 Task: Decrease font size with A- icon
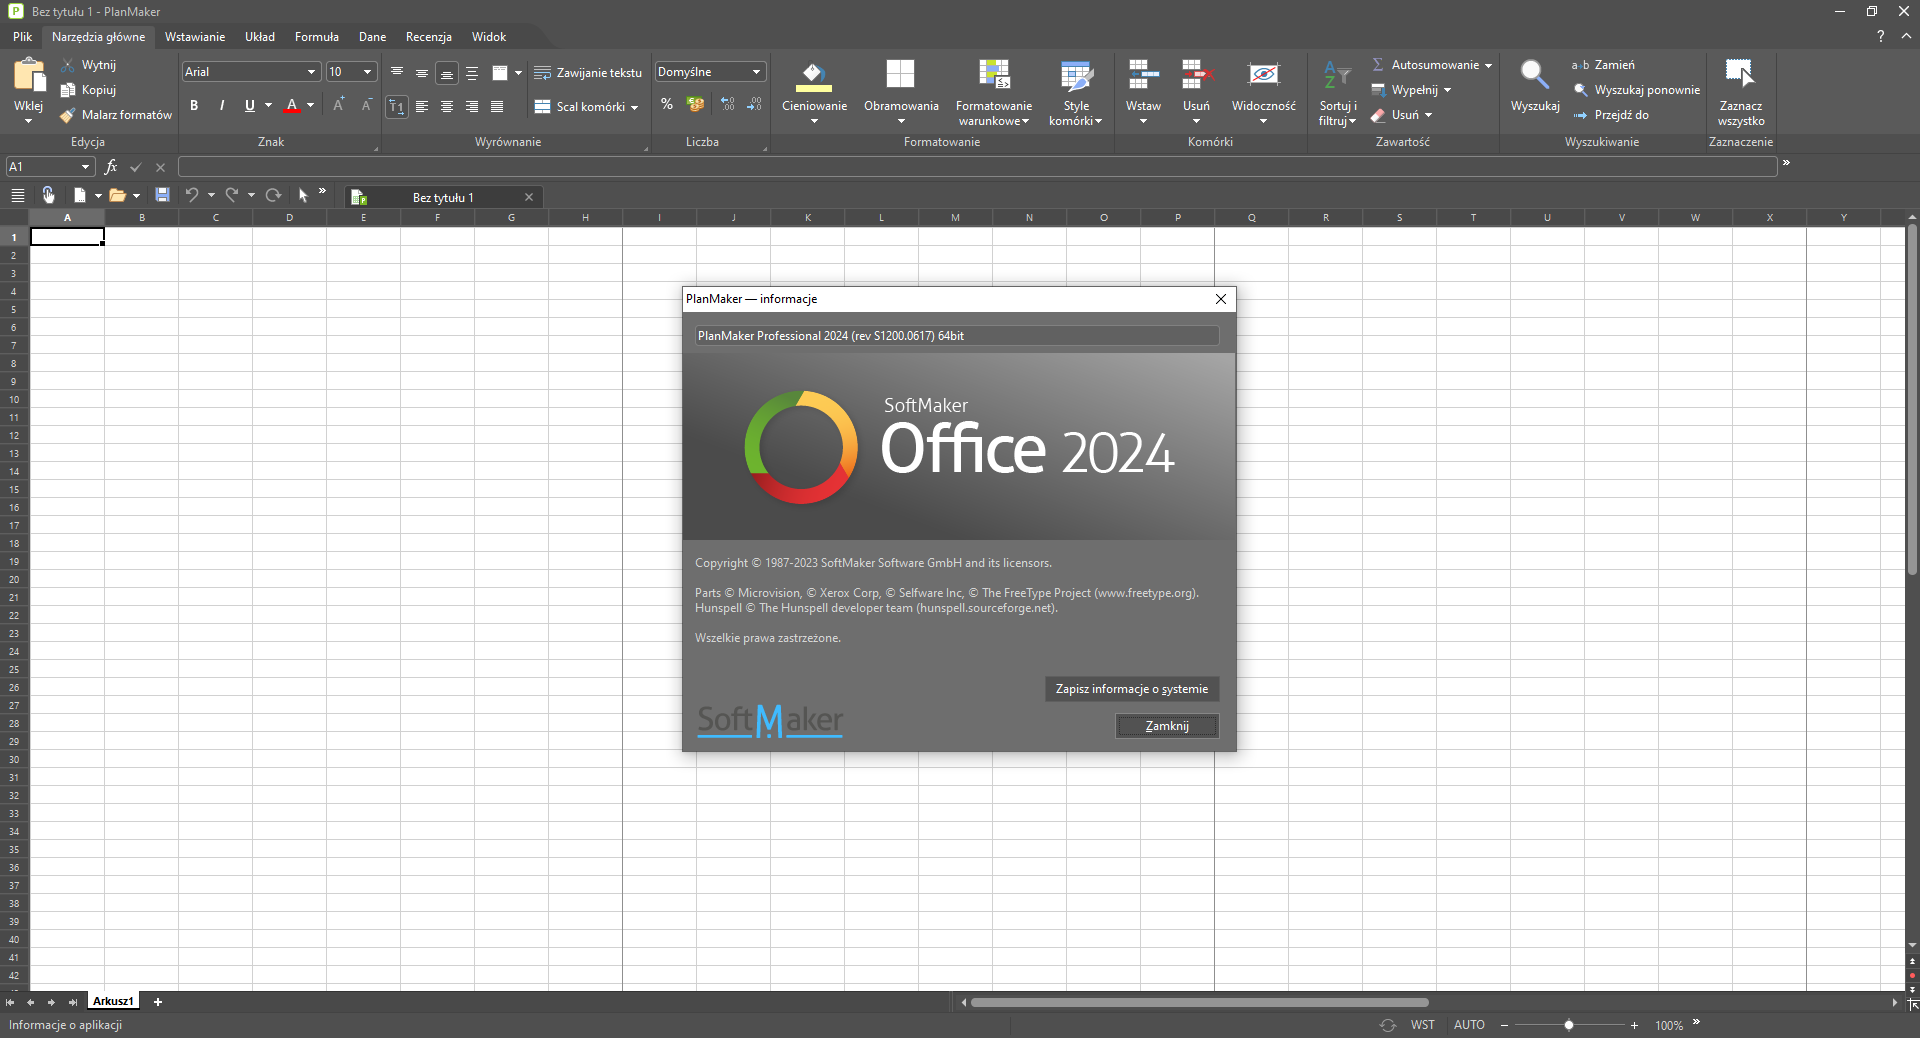click(x=366, y=105)
